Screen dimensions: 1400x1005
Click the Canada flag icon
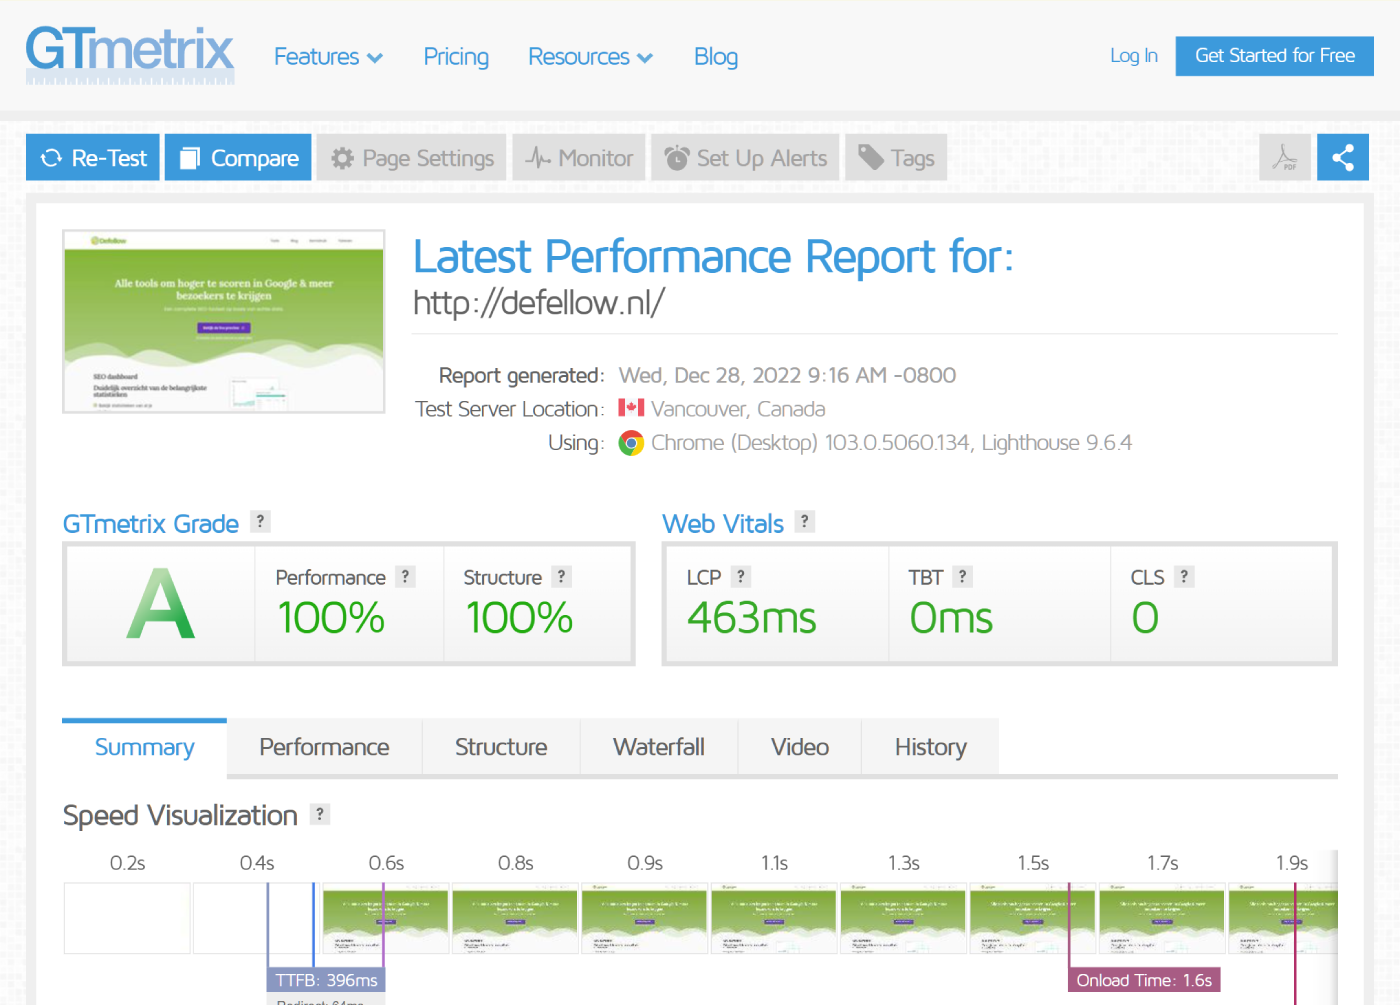tap(631, 408)
